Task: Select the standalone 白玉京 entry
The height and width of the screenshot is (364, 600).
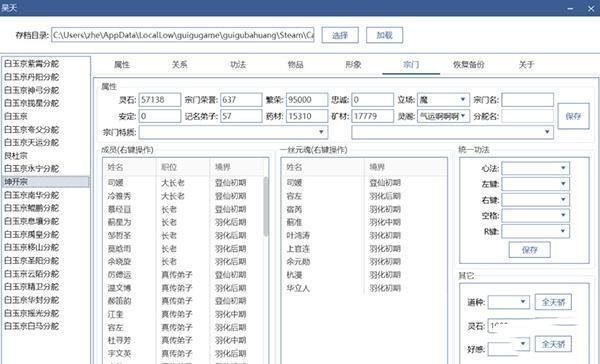Action: [45, 116]
